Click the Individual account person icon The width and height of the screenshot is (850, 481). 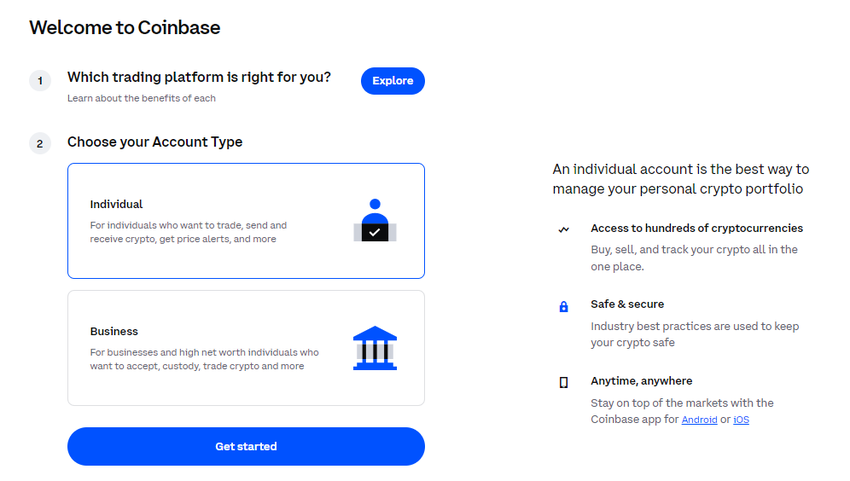pos(375,221)
